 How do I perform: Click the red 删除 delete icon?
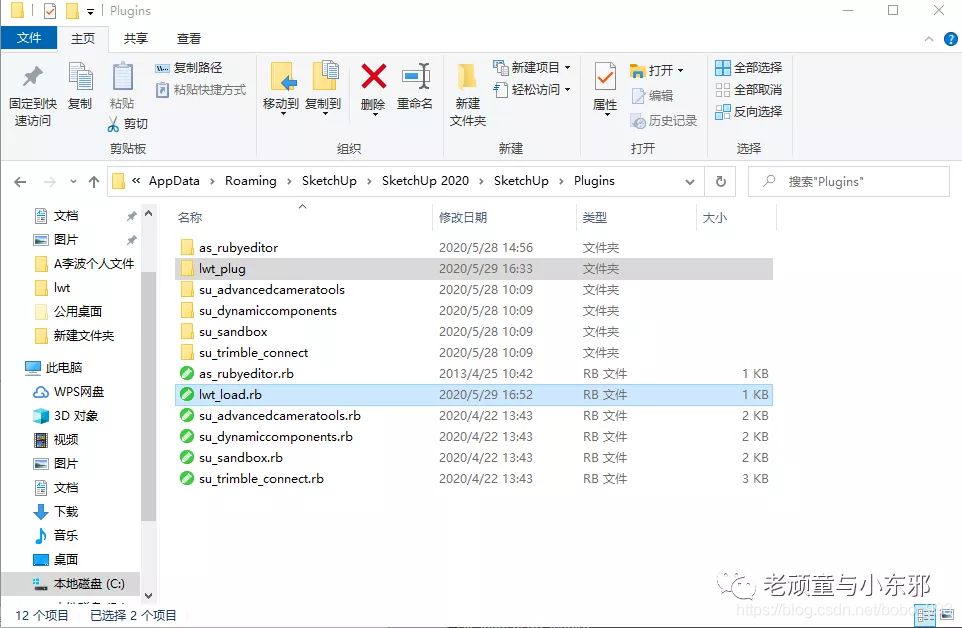point(373,77)
